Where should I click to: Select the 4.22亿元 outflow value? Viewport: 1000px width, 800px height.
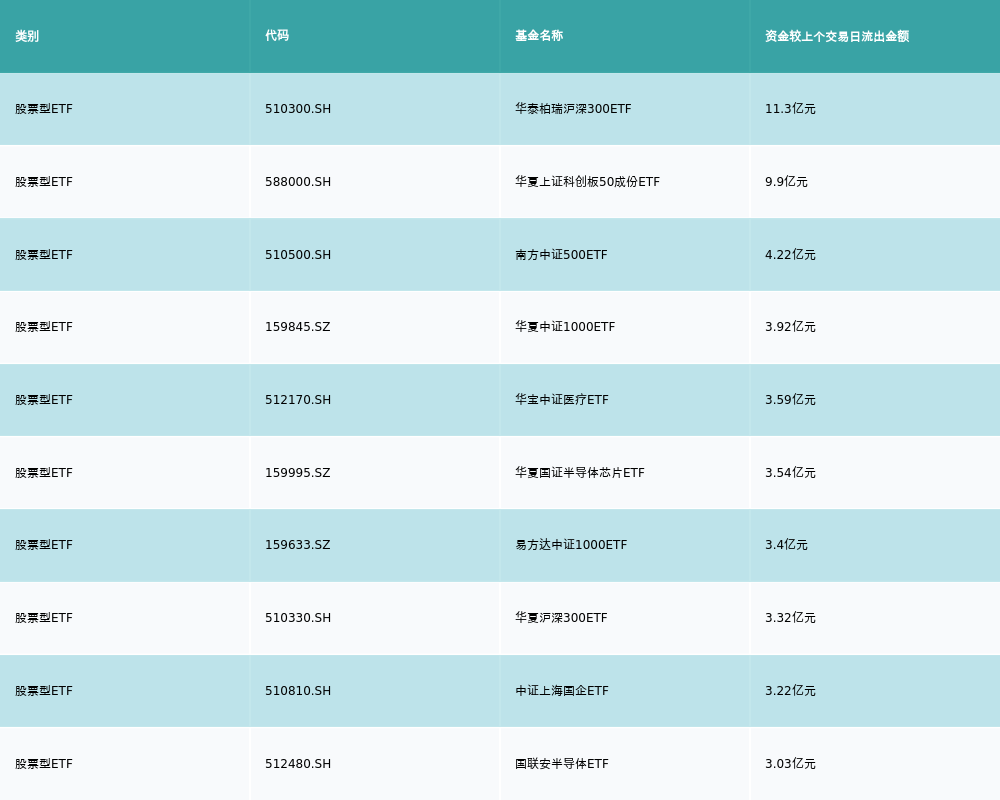[790, 255]
